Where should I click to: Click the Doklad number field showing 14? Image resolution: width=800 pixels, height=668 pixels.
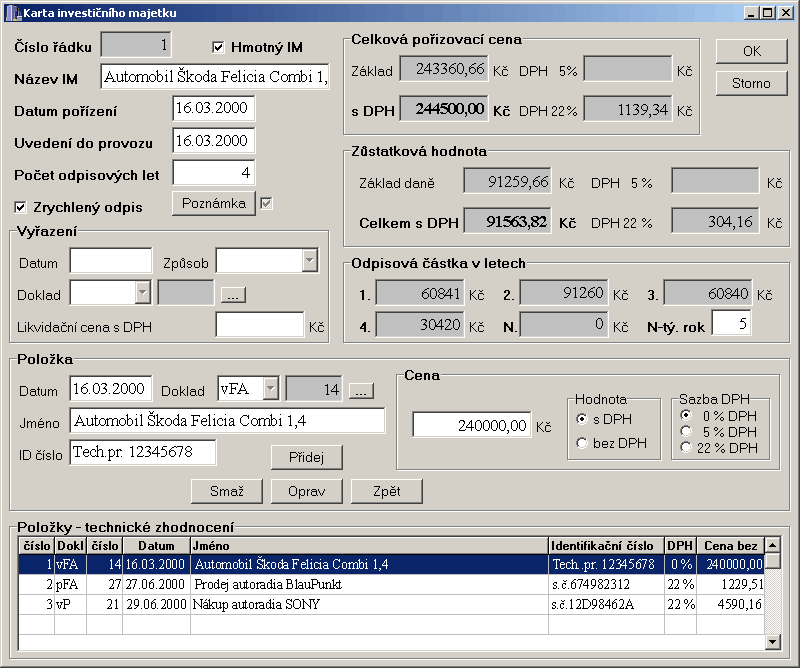pos(314,389)
